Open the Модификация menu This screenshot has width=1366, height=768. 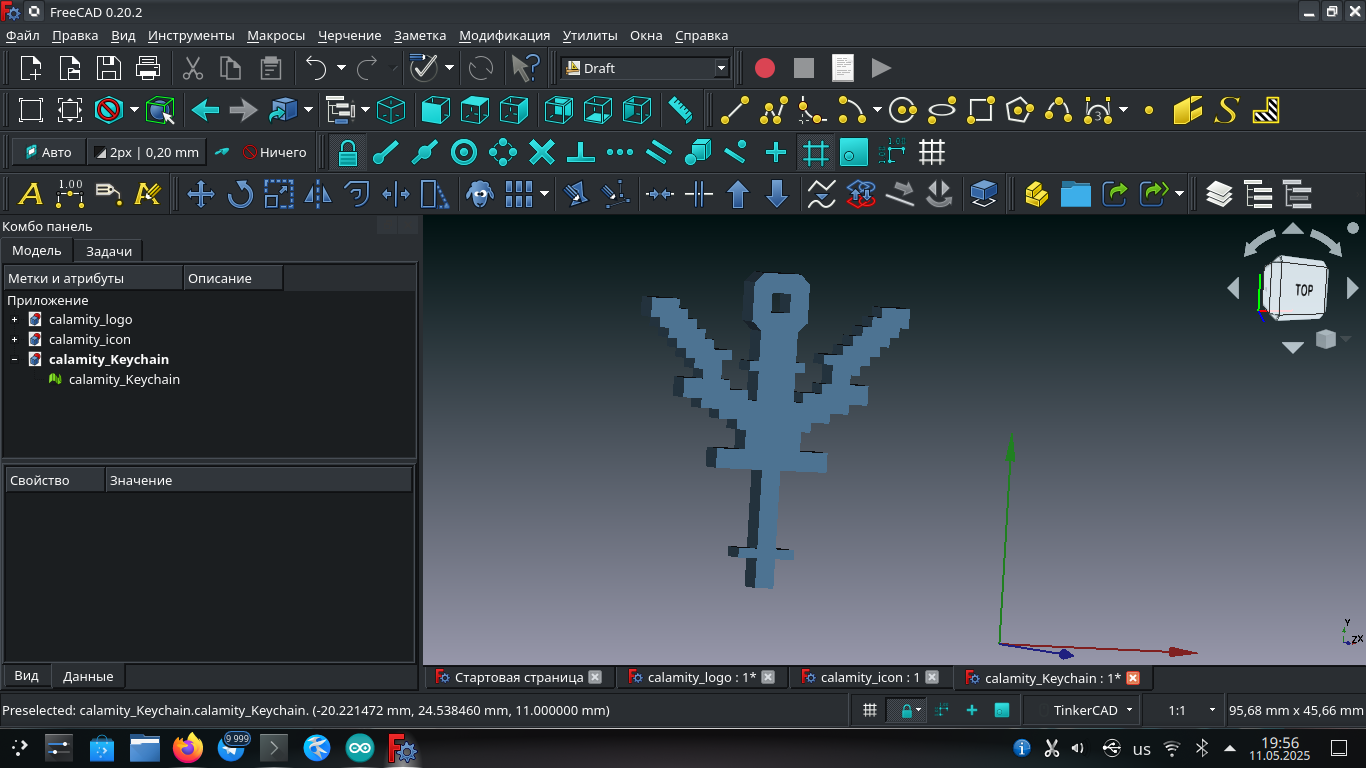tap(504, 35)
